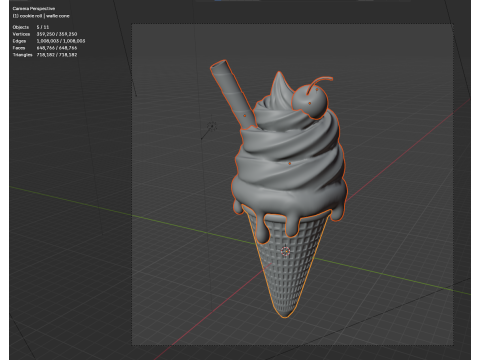Click the 'Objects' statistics row
This screenshot has width=480, height=360.
(x=31, y=27)
